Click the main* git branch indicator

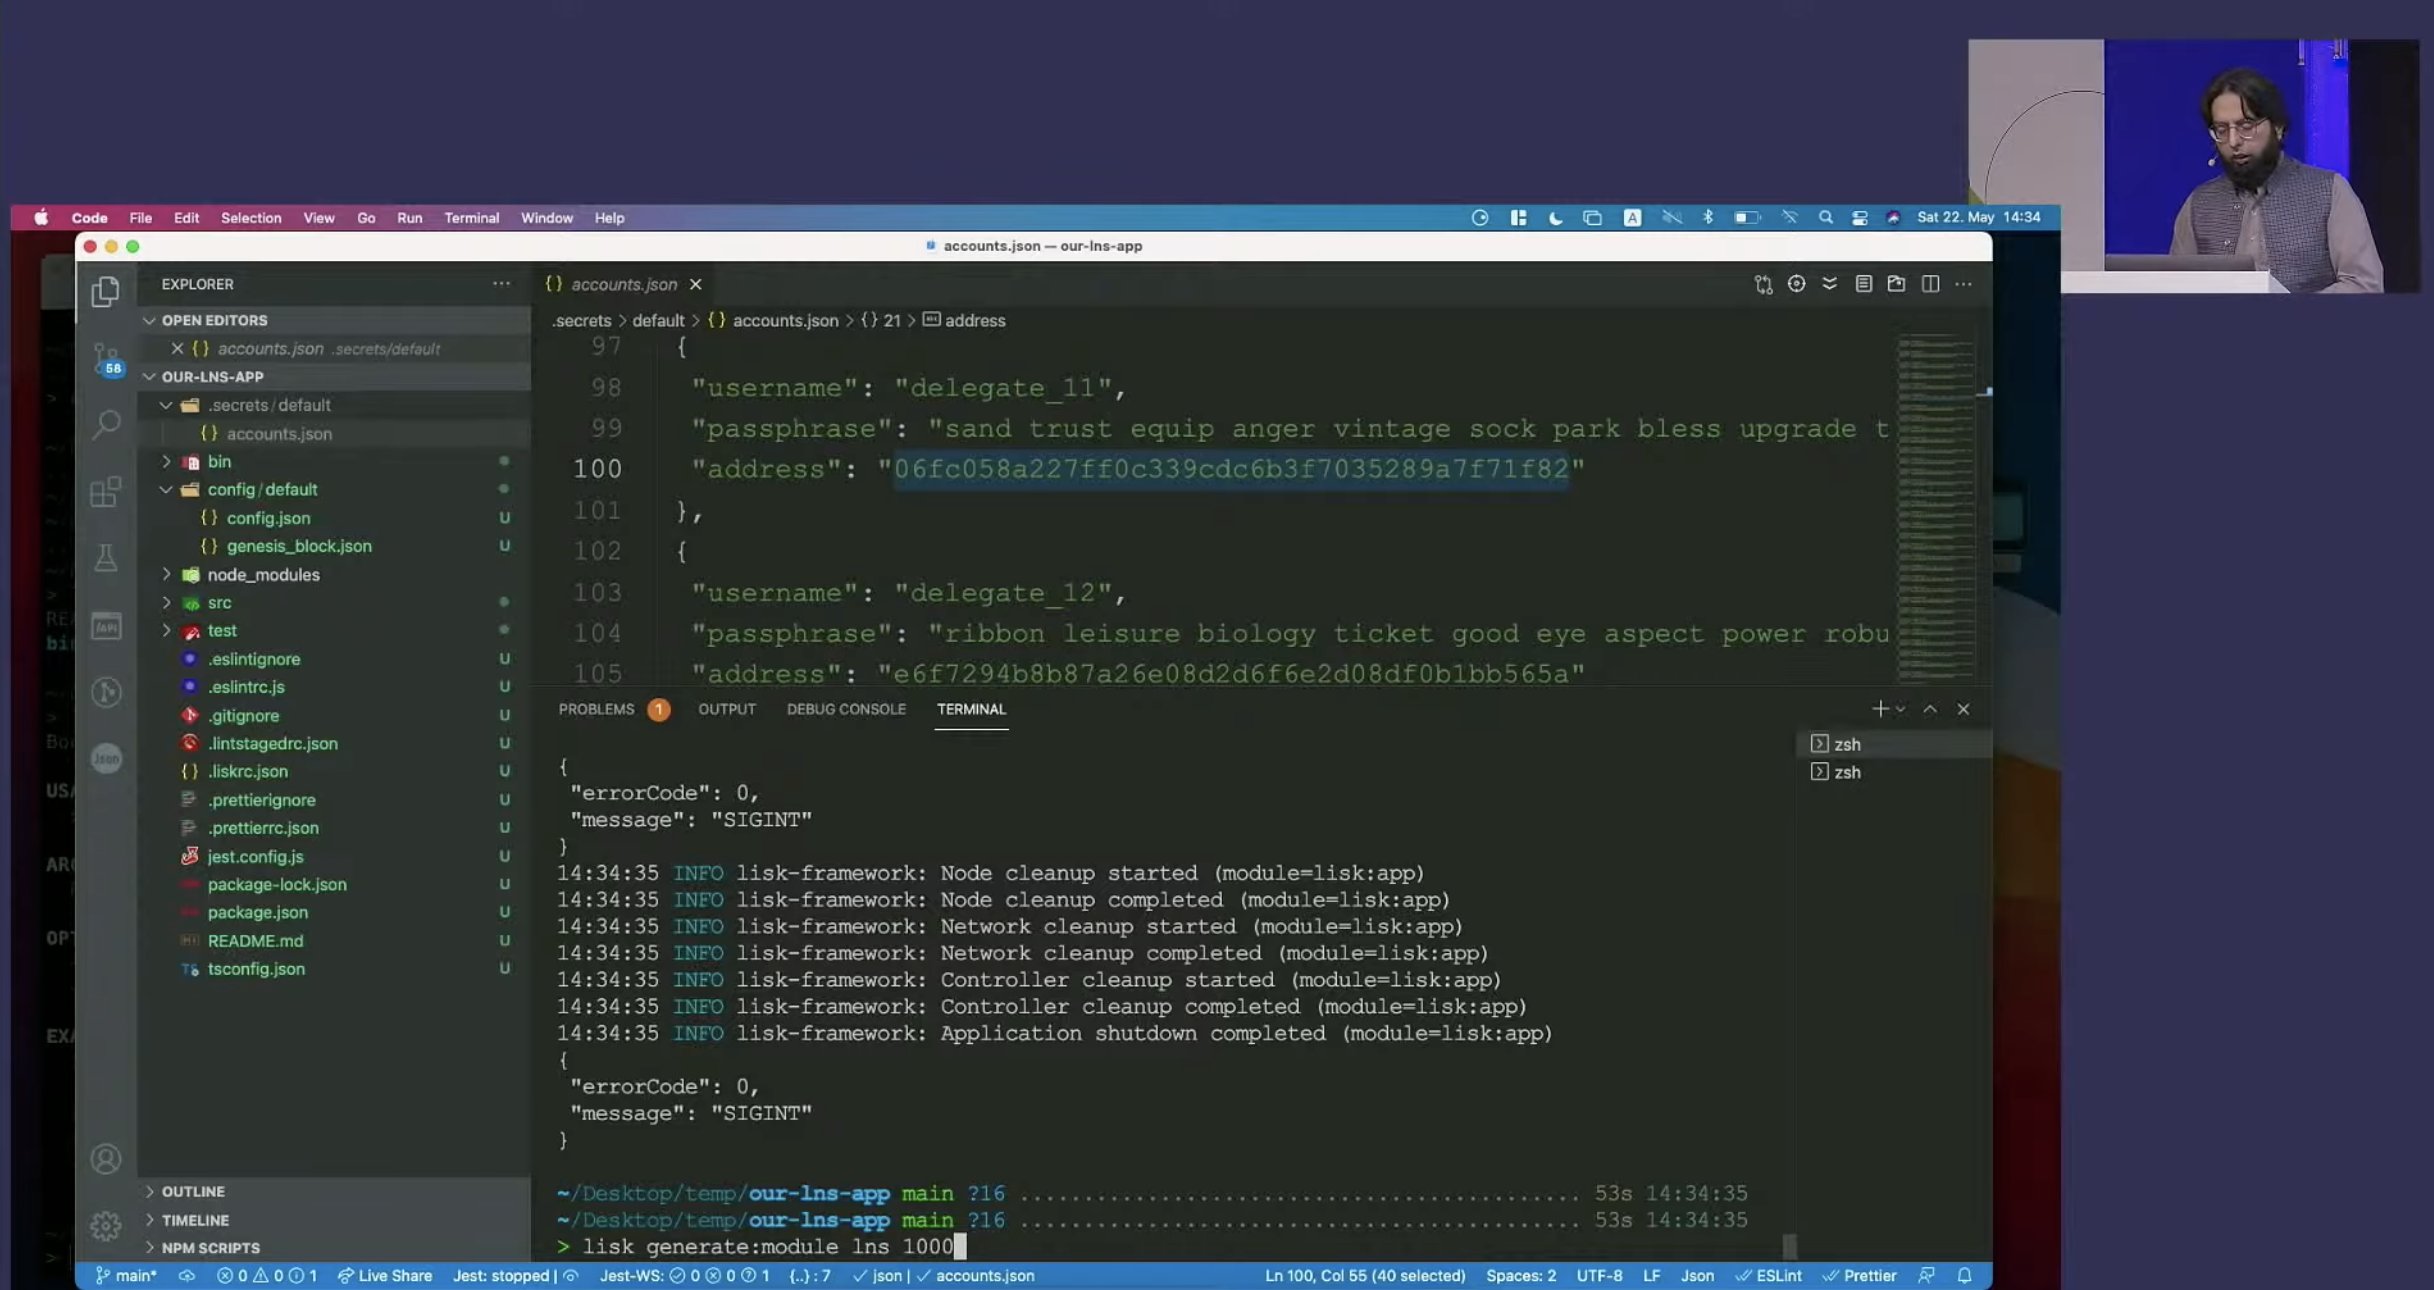[126, 1276]
